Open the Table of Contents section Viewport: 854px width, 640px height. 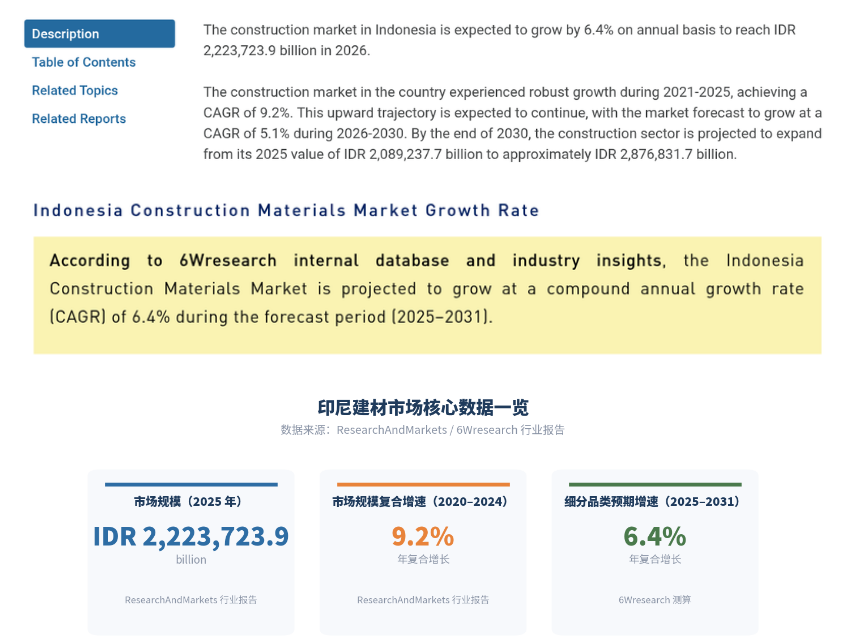click(x=84, y=62)
